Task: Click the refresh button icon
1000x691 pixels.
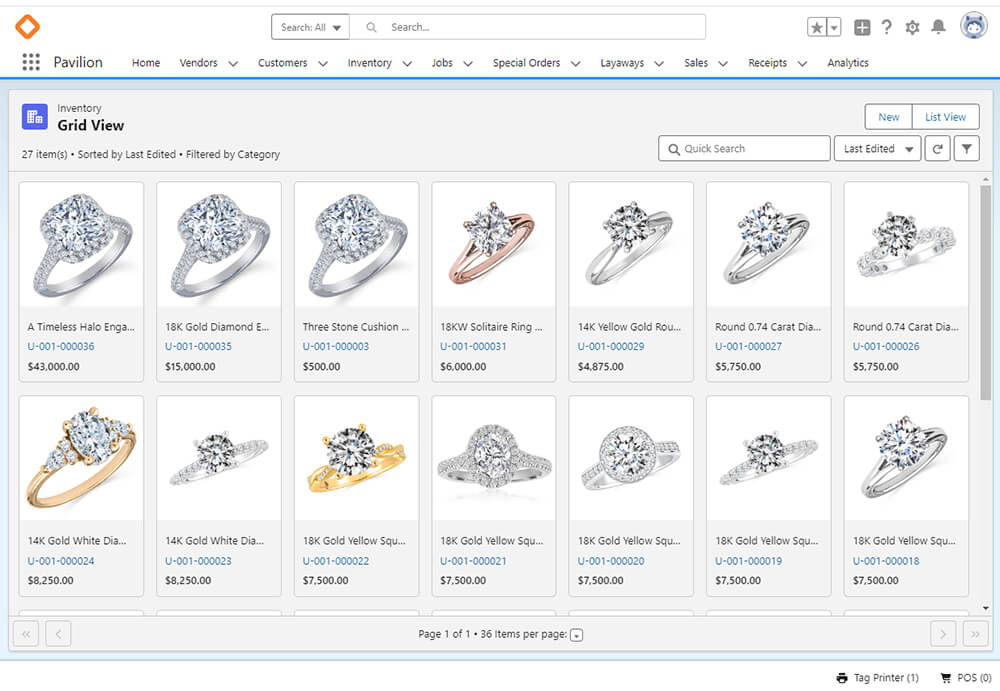Action: (938, 149)
